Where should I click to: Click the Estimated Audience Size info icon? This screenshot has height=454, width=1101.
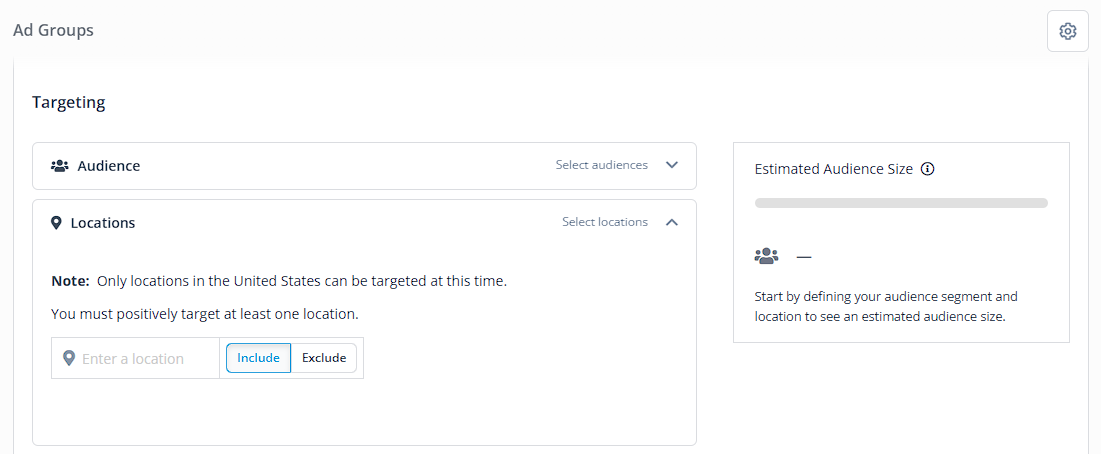coord(928,169)
